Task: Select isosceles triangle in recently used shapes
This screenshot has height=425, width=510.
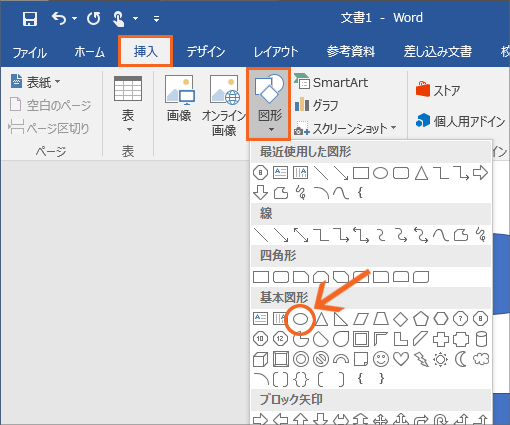Action: (421, 173)
